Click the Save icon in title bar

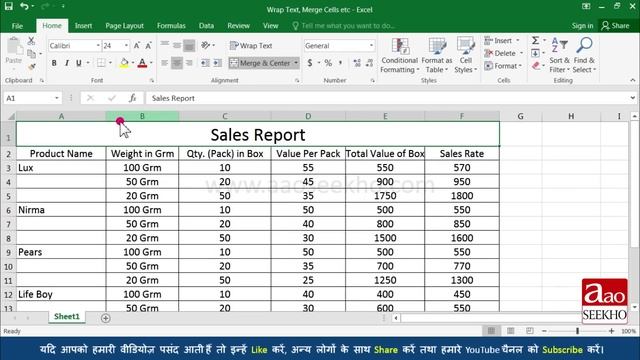click(x=9, y=6)
